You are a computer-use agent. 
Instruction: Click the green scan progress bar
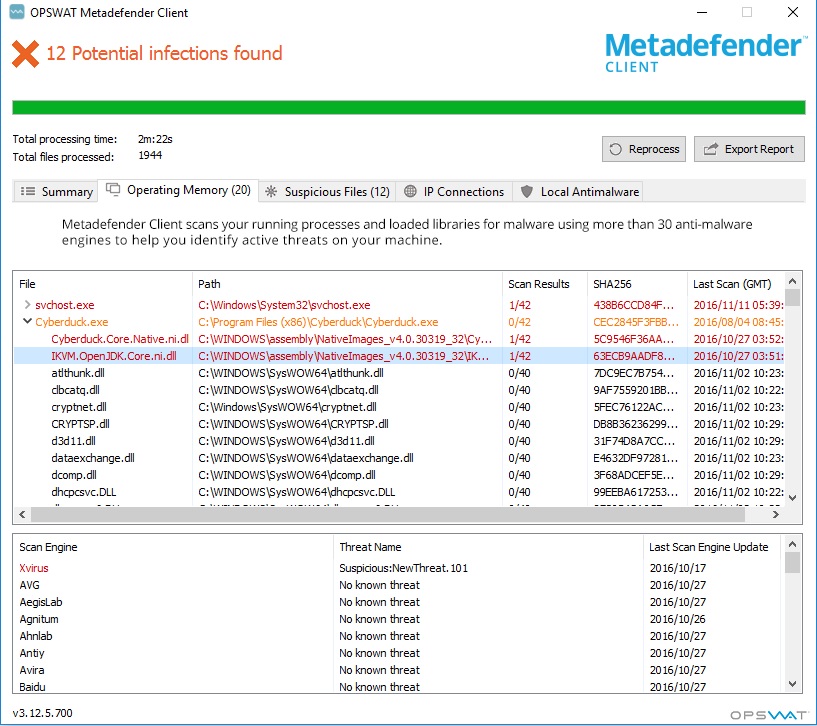coord(408,107)
